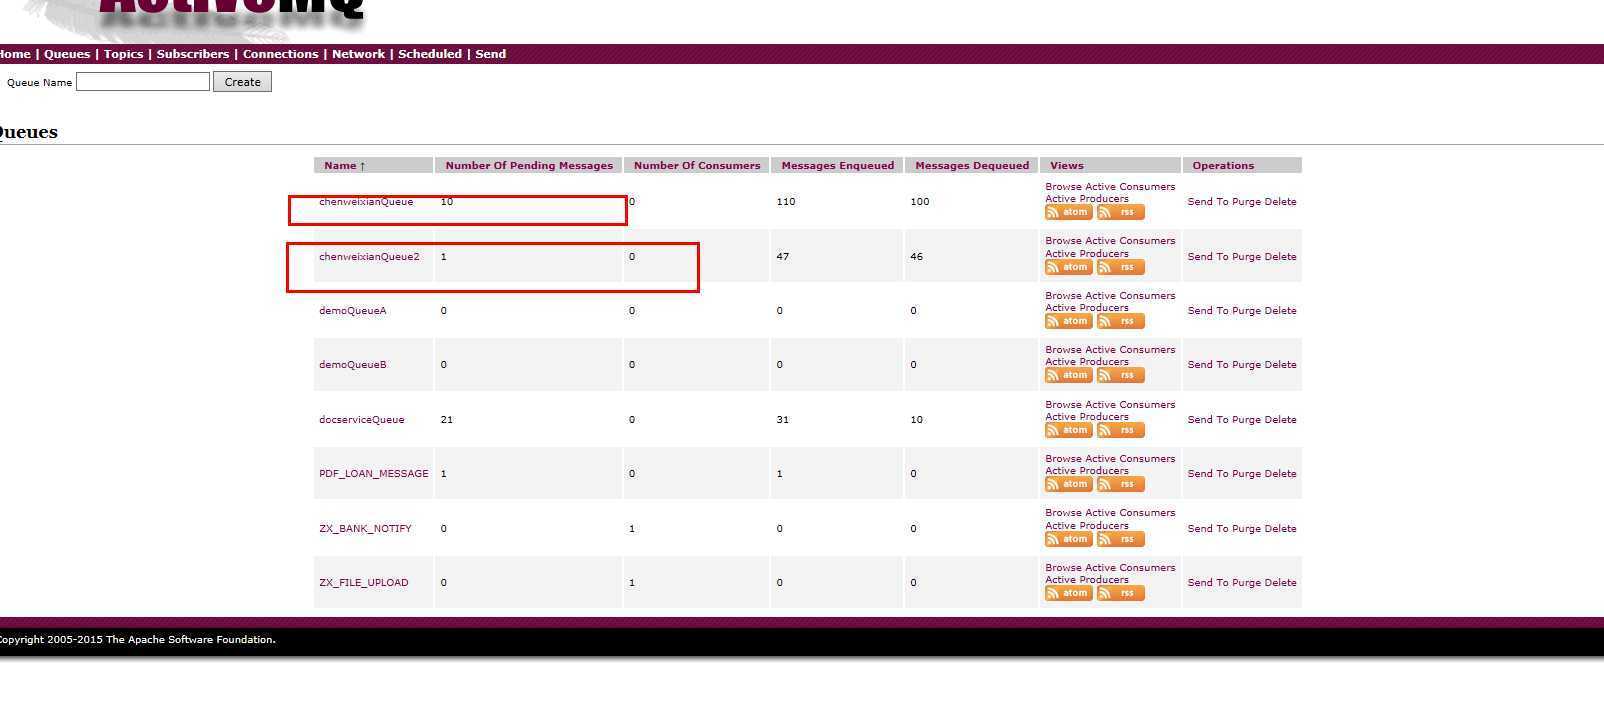Click atom feed icon for ZX_BANK_NOTIFY
Image resolution: width=1604 pixels, height=707 pixels.
(1068, 539)
